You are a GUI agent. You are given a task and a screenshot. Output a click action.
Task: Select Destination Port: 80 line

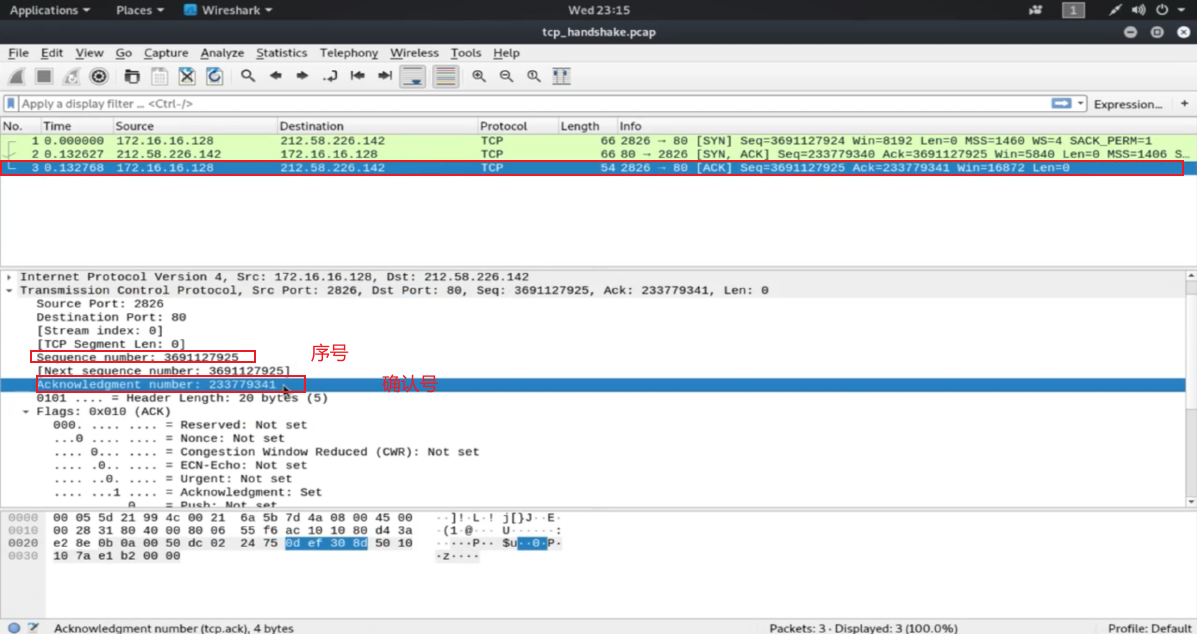point(111,317)
